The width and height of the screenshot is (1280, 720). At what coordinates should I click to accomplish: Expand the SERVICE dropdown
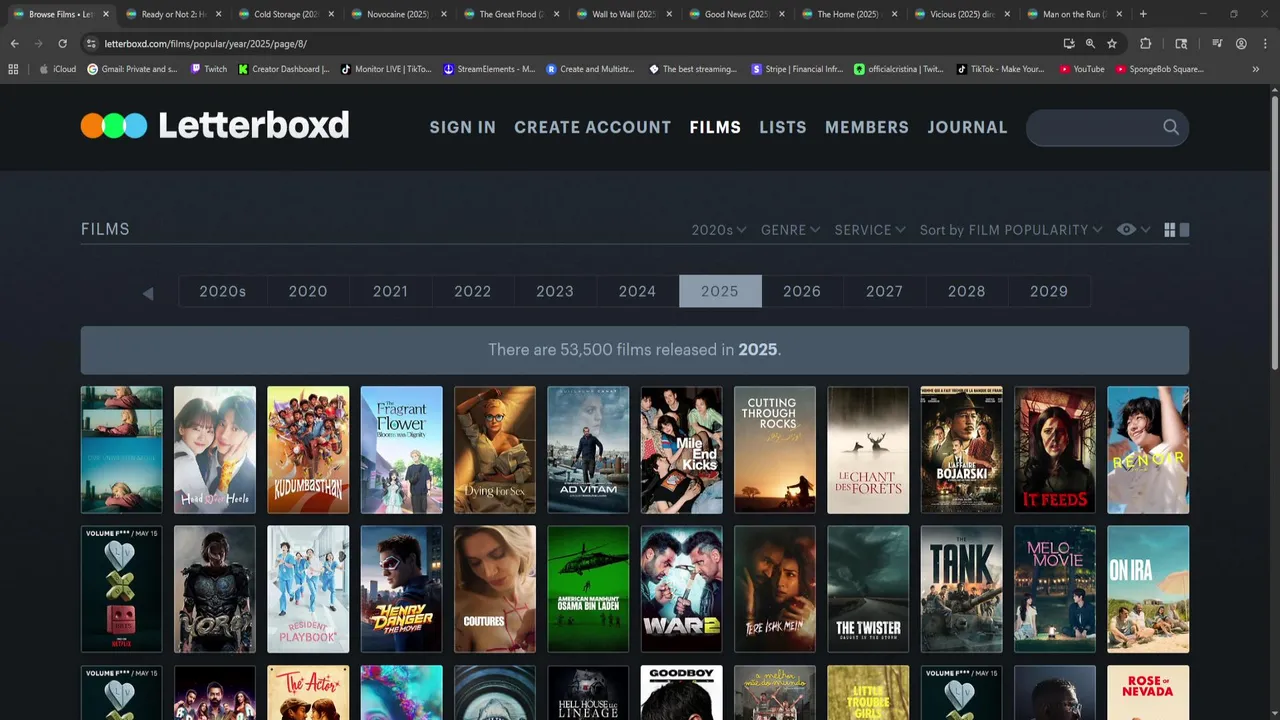tap(870, 230)
